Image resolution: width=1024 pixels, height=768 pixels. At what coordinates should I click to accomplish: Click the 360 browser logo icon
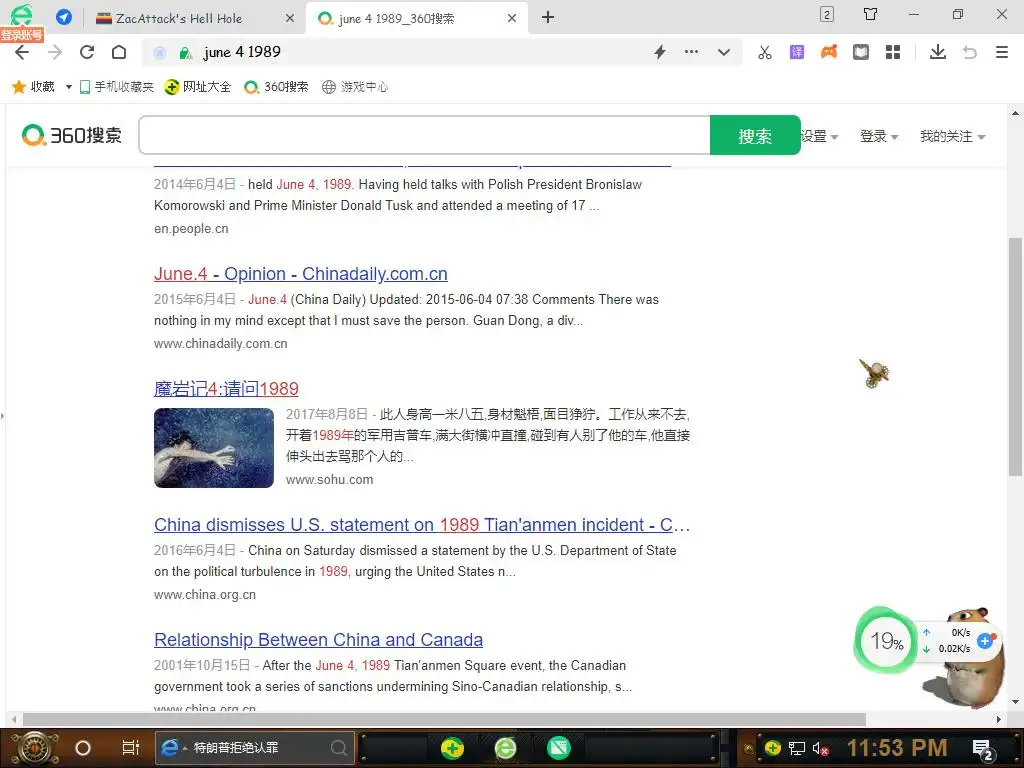point(21,14)
